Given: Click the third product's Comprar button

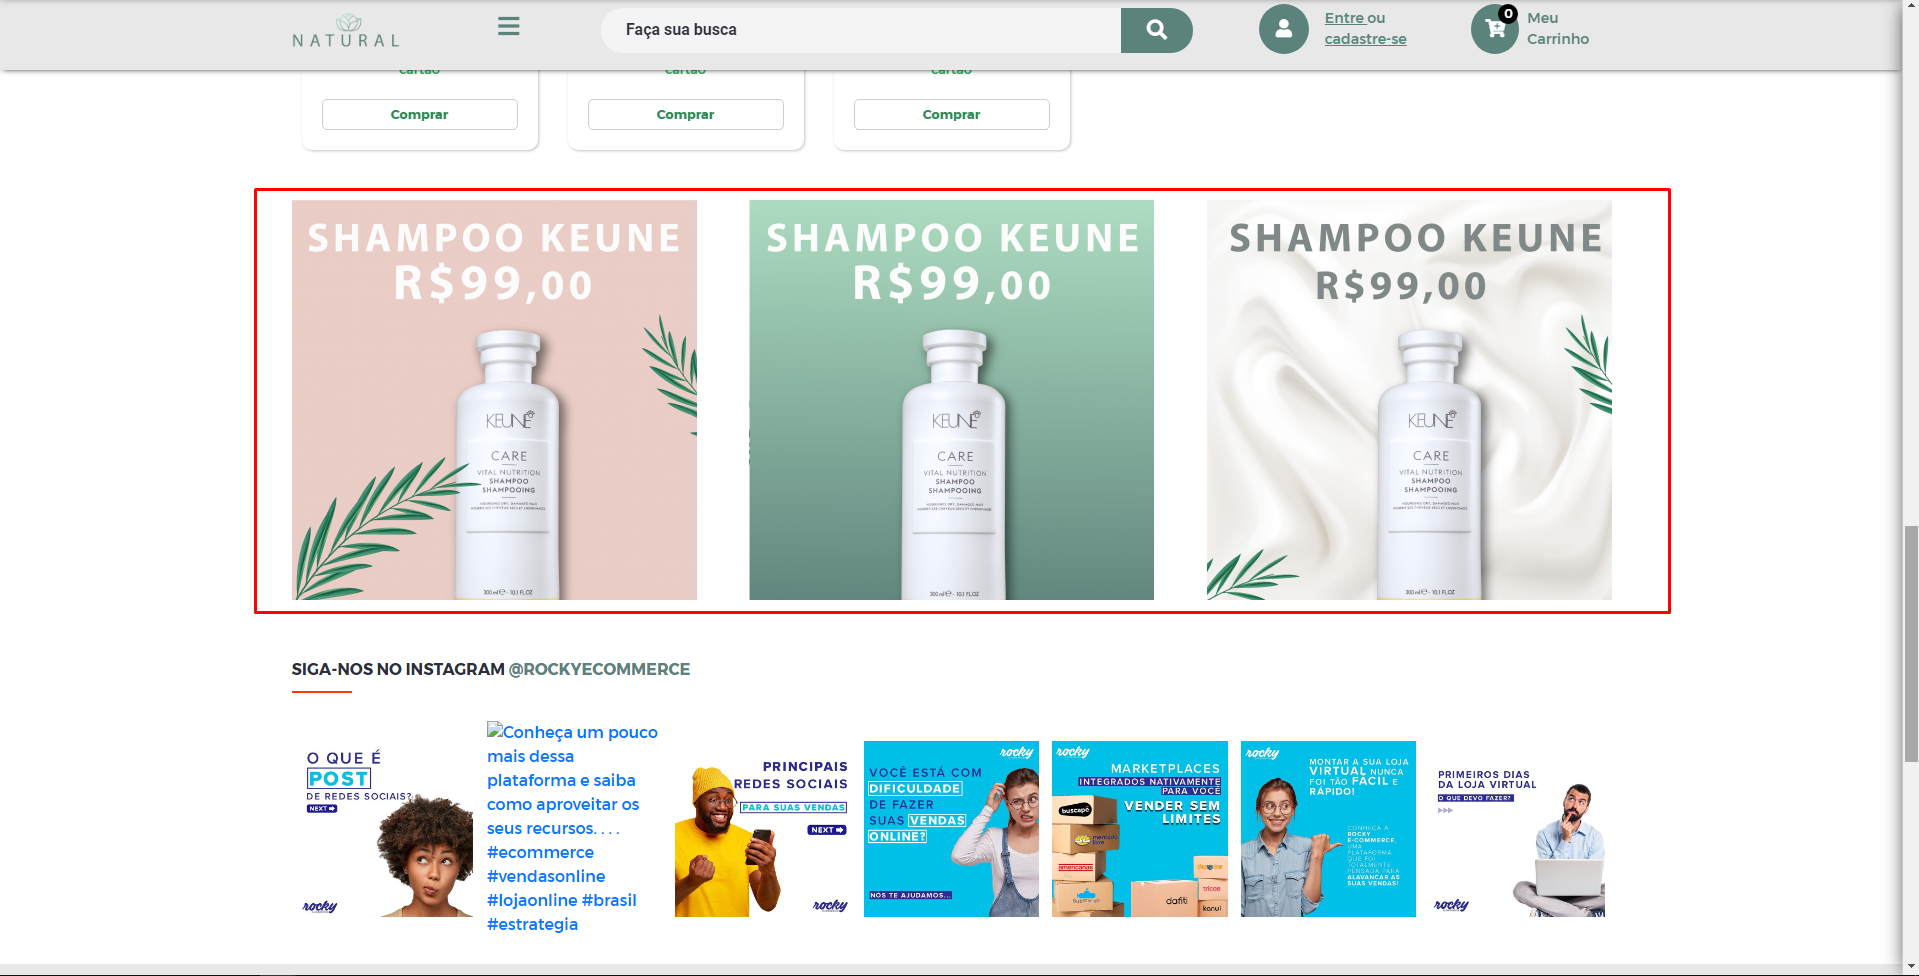Looking at the screenshot, I should (x=952, y=114).
